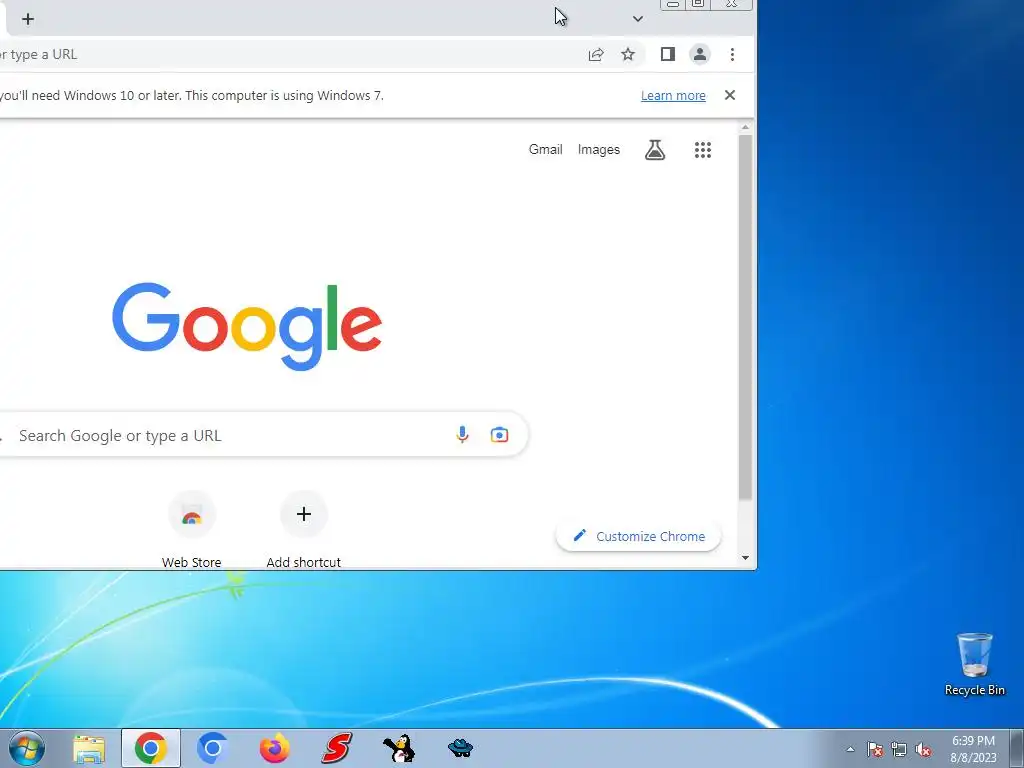Click the Customize Chrome button

tap(638, 536)
